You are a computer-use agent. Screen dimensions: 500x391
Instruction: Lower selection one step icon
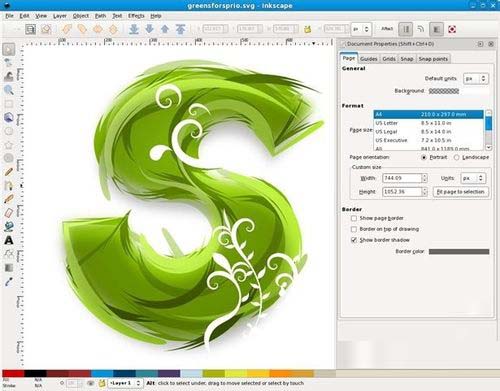[149, 29]
